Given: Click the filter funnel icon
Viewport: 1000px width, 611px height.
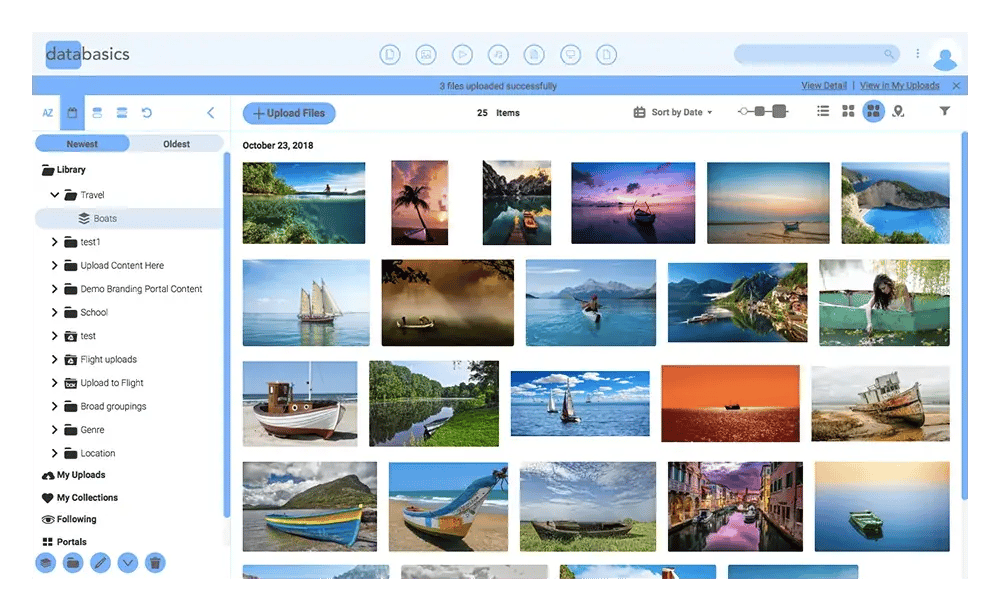Looking at the screenshot, I should pos(944,112).
